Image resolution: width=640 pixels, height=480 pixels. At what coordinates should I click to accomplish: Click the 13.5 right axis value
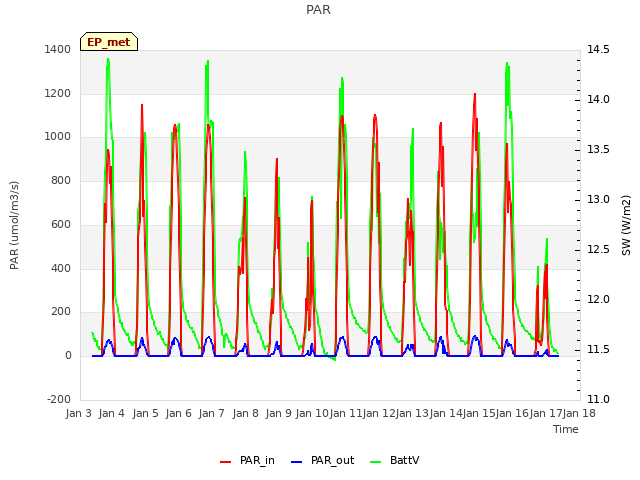[x=598, y=149]
